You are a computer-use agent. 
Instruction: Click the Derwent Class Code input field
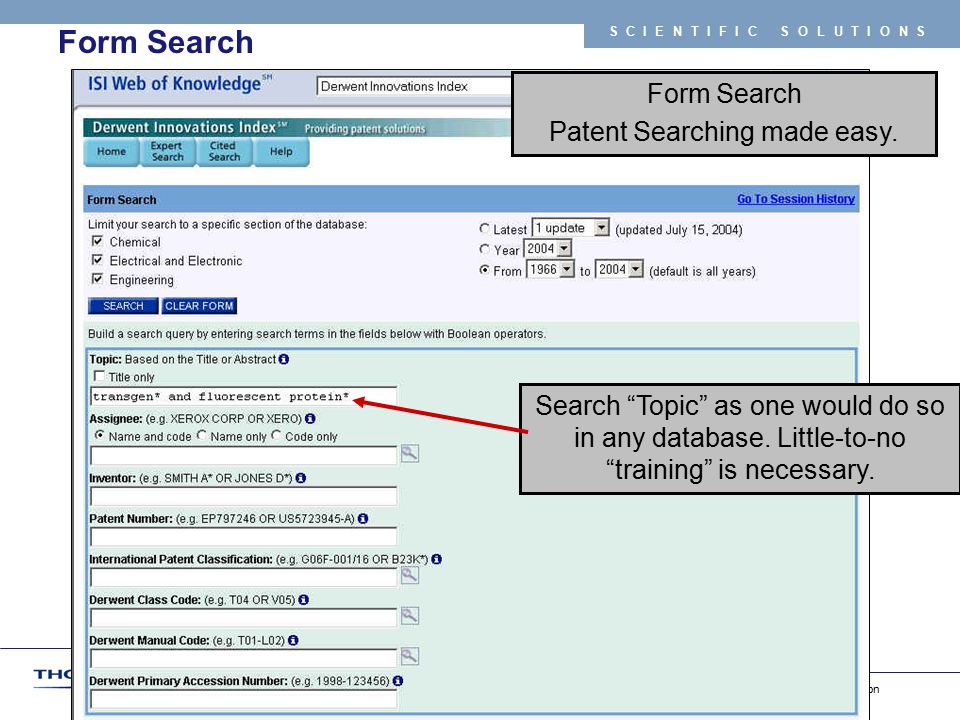(244, 617)
